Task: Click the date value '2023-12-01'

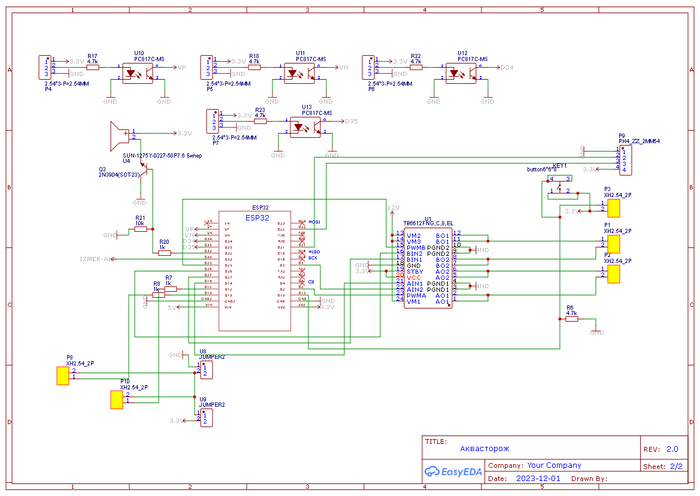Action: tap(538, 478)
